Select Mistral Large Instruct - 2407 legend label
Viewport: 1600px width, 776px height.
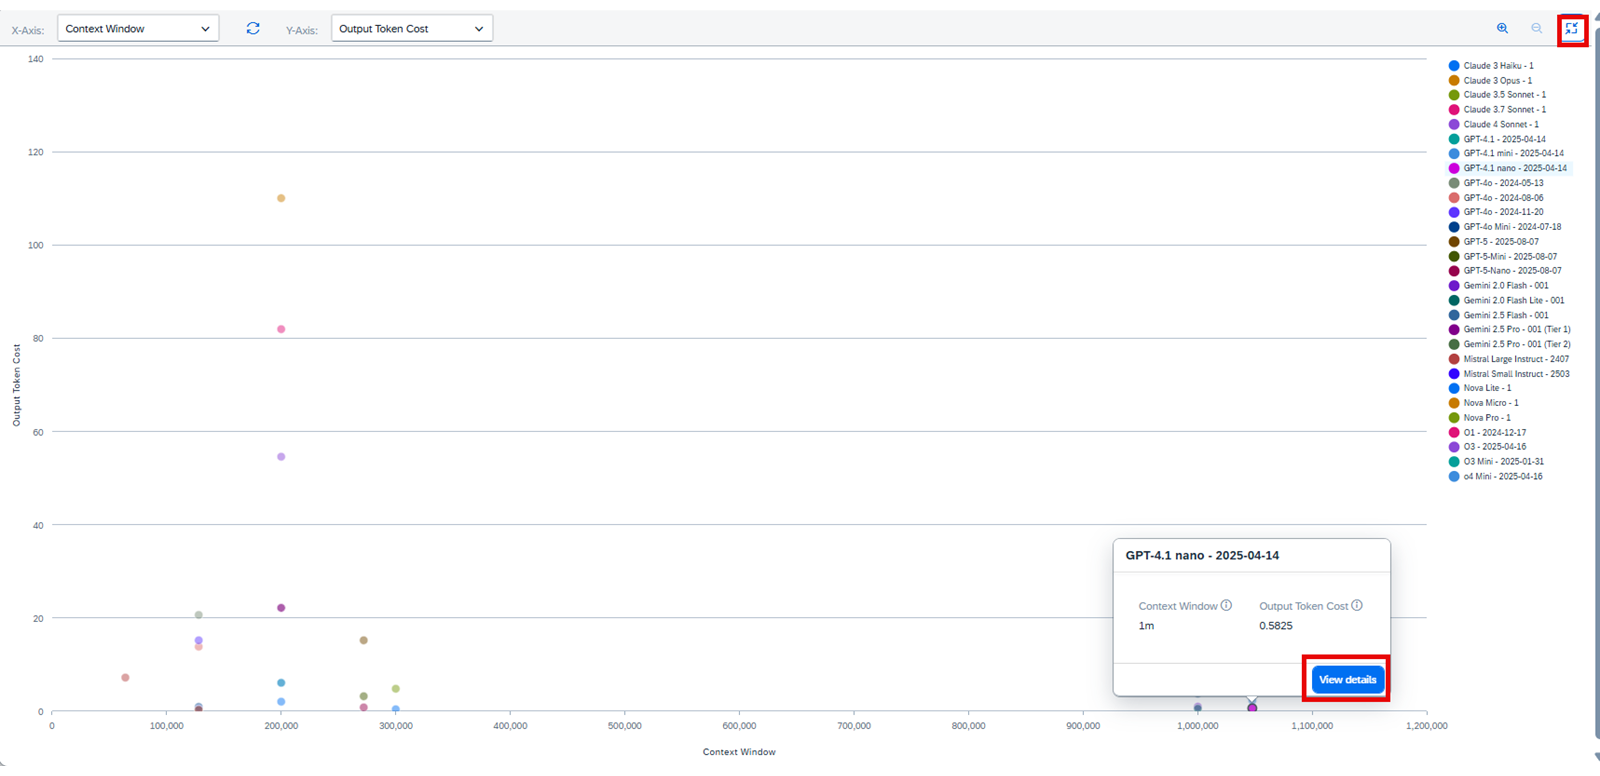coord(1516,359)
